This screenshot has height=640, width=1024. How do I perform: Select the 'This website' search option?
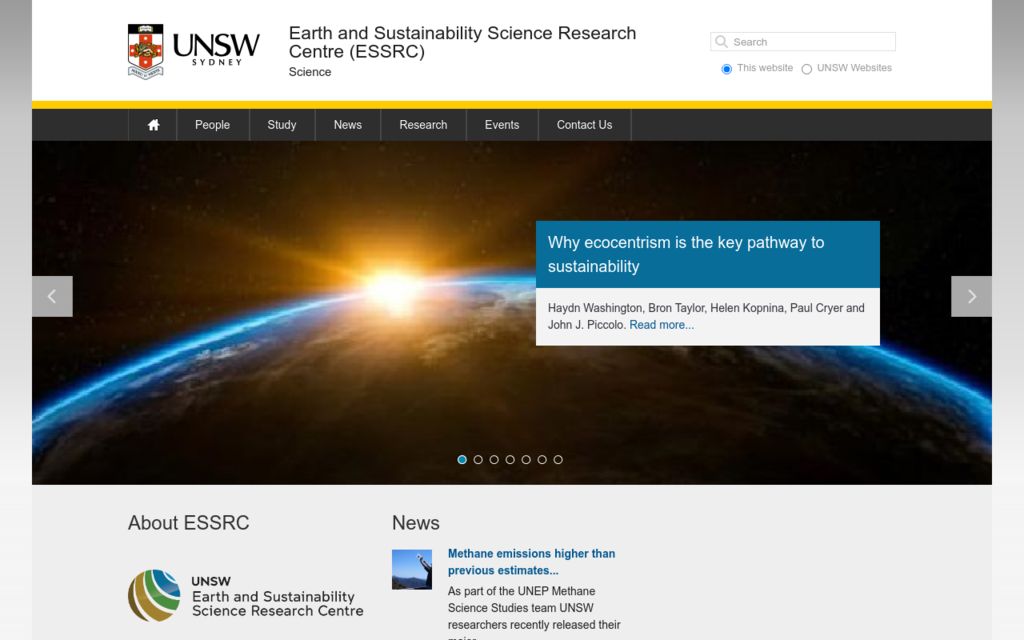coord(726,68)
